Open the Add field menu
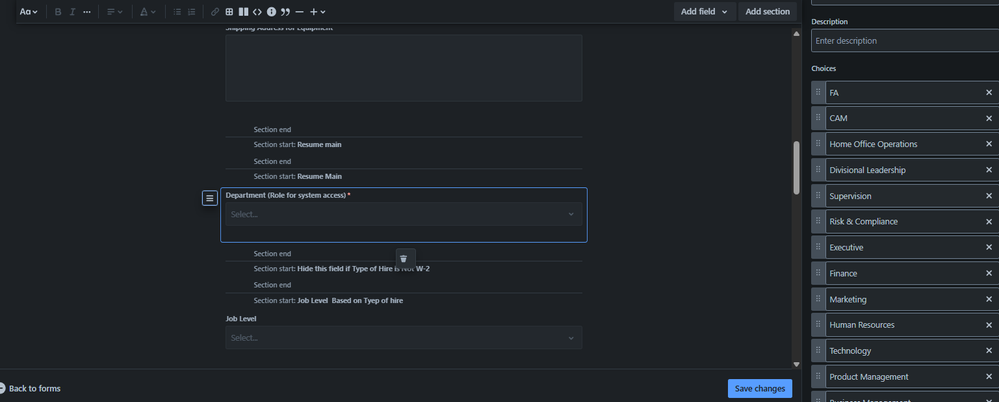Screen dimensions: 999x402 coord(704,12)
